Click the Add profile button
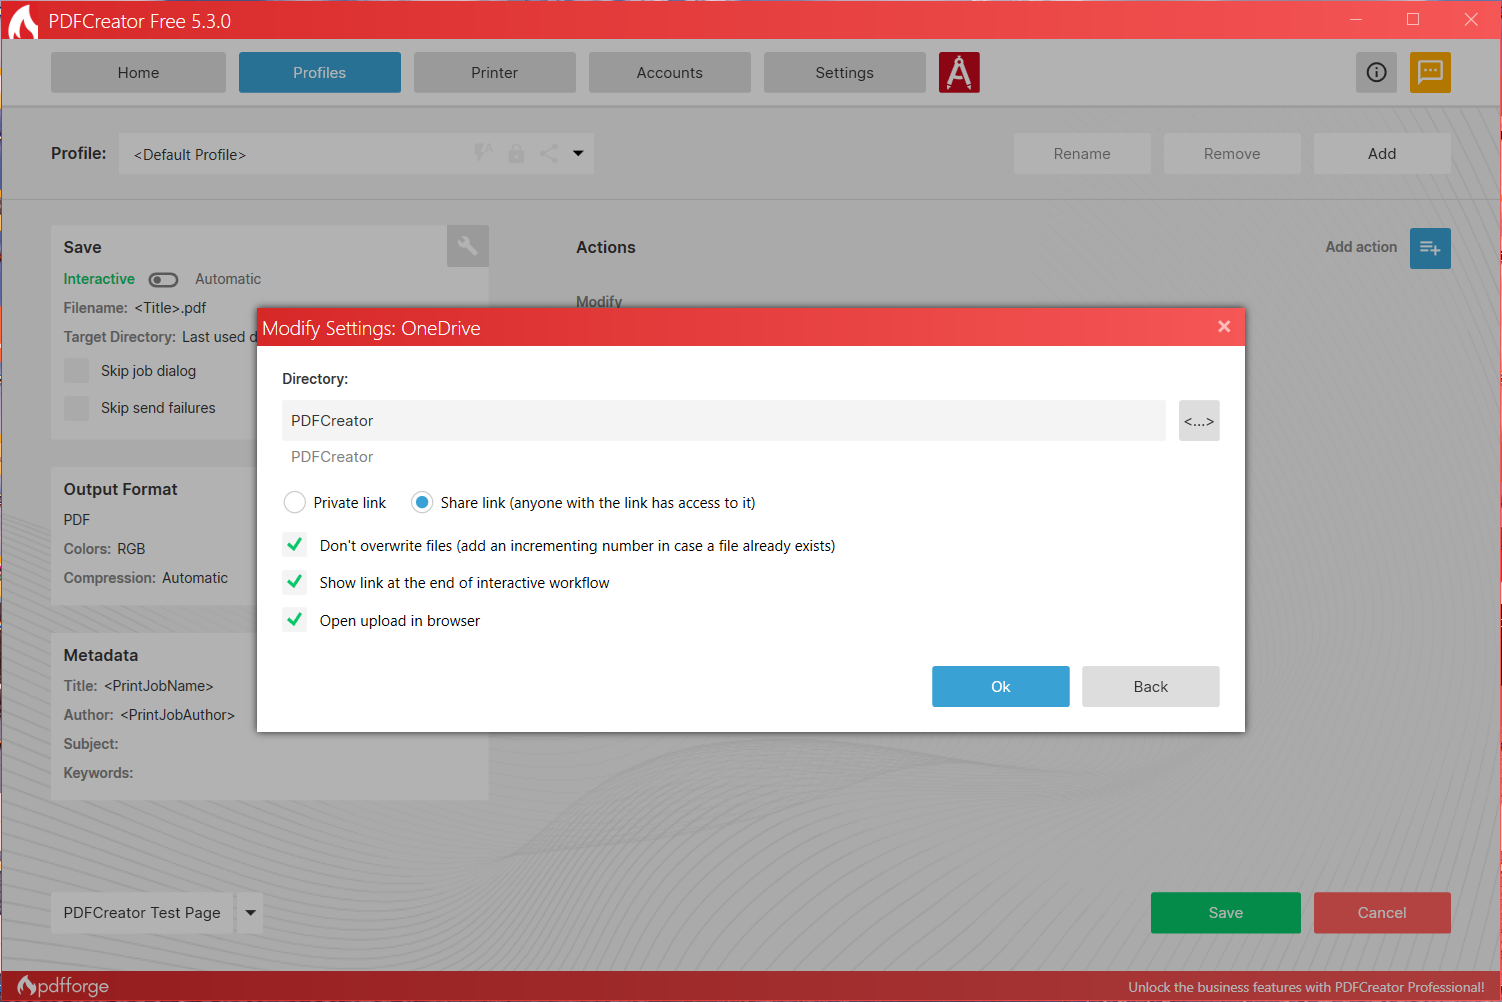Image resolution: width=1502 pixels, height=1002 pixels. [x=1382, y=154]
